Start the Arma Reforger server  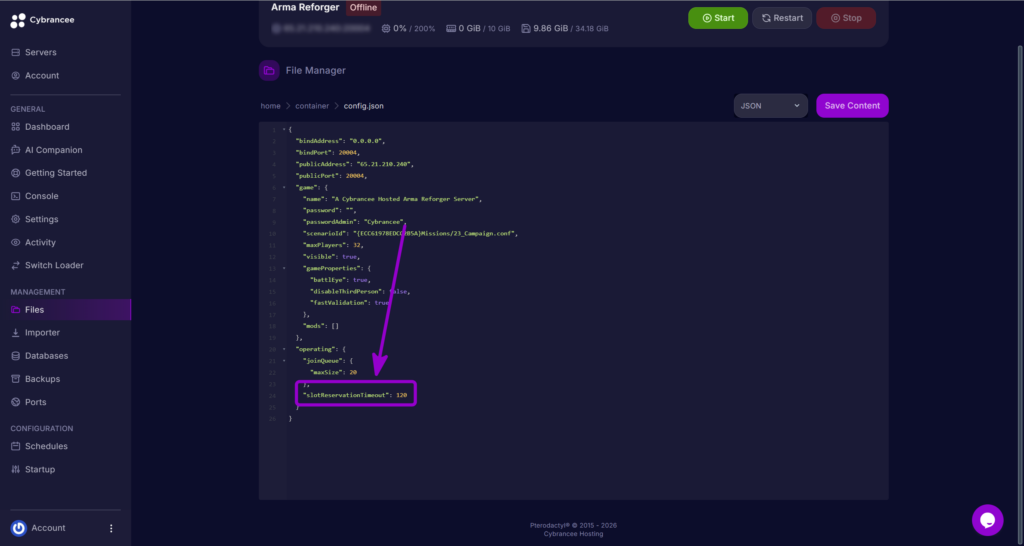718,18
